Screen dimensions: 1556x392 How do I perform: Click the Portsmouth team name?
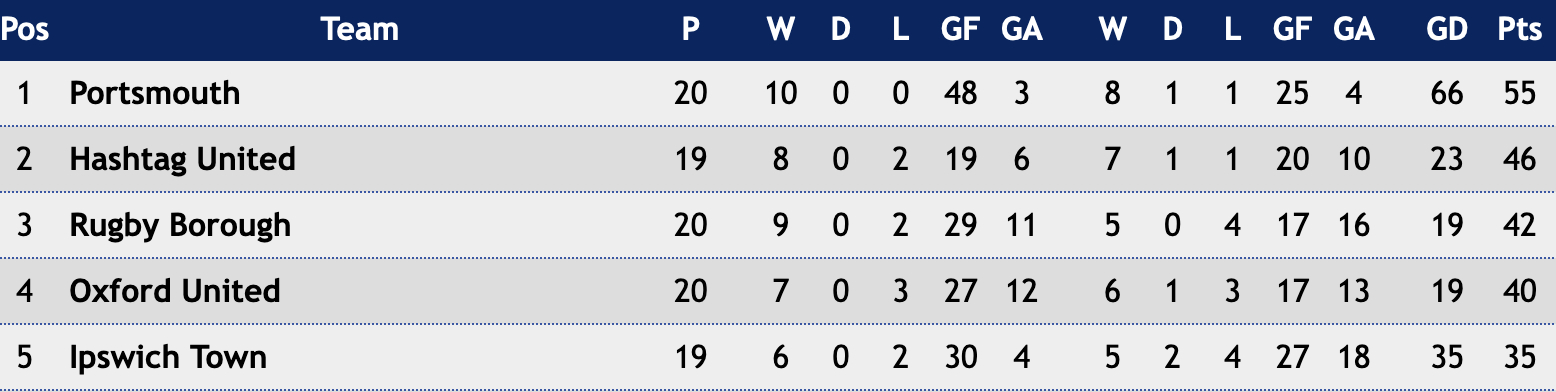[x=155, y=93]
